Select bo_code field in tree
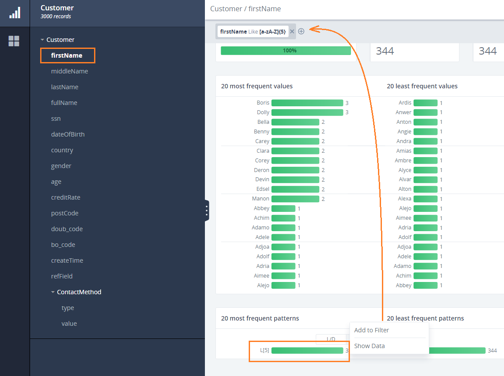 tap(63, 245)
